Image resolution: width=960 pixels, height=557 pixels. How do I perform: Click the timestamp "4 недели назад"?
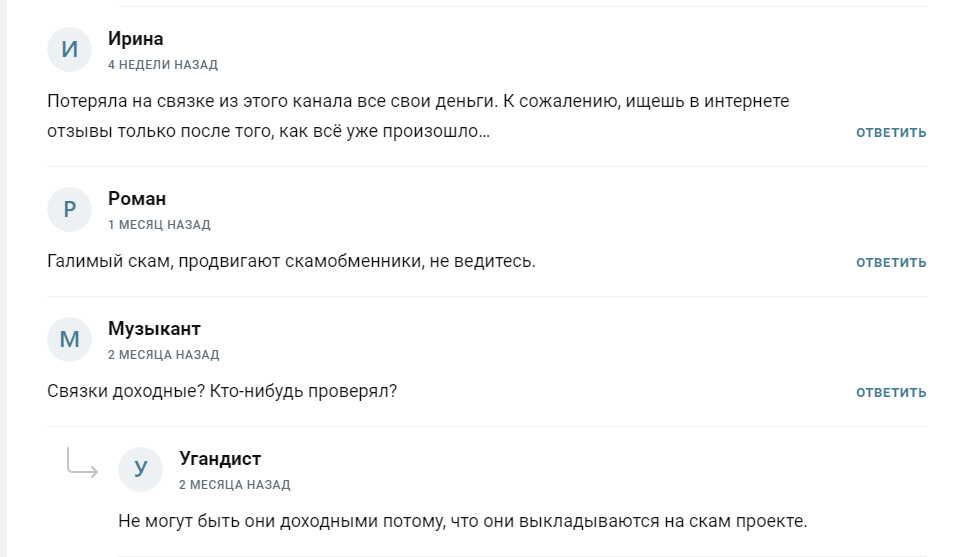[163, 65]
